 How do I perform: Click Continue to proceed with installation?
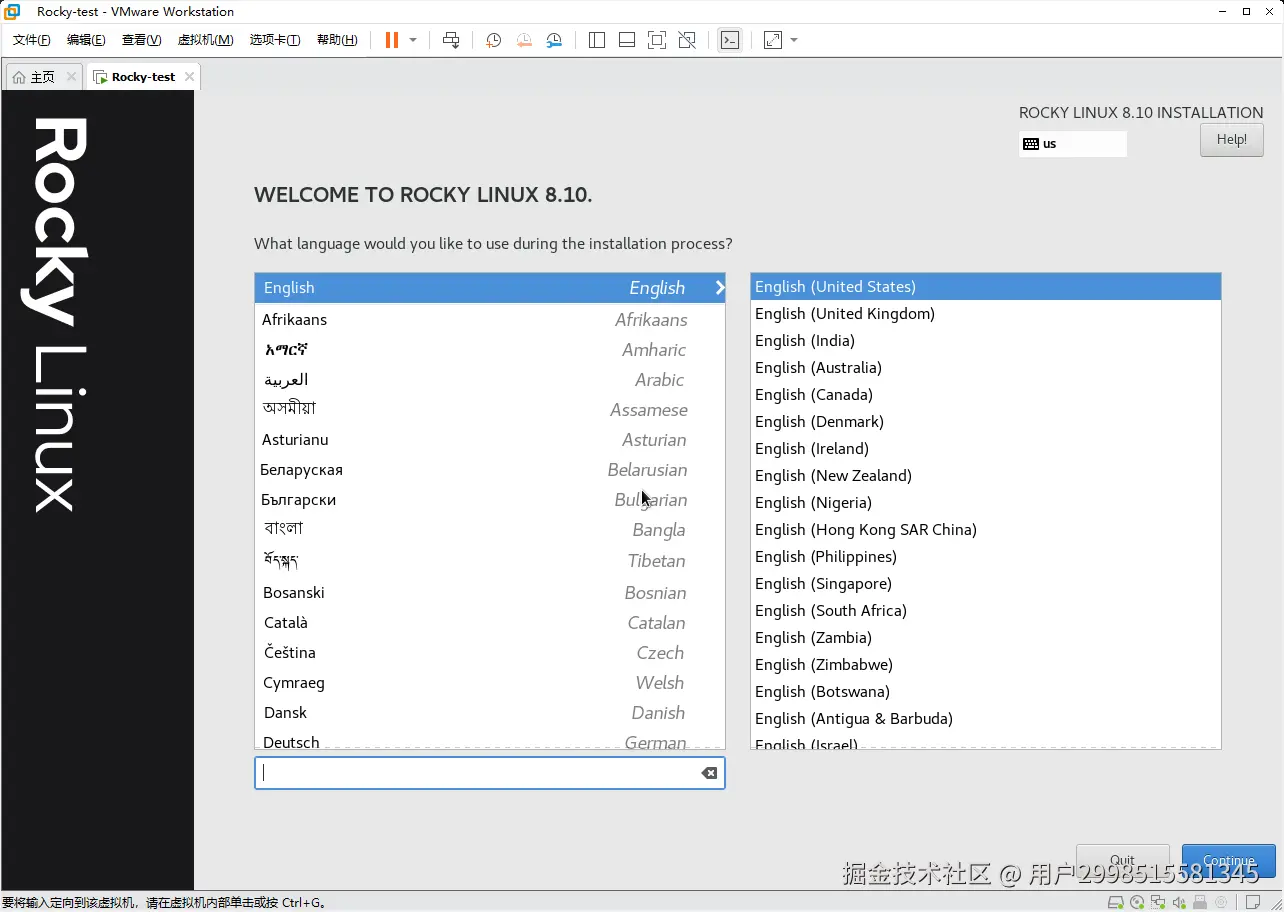[x=1229, y=860]
